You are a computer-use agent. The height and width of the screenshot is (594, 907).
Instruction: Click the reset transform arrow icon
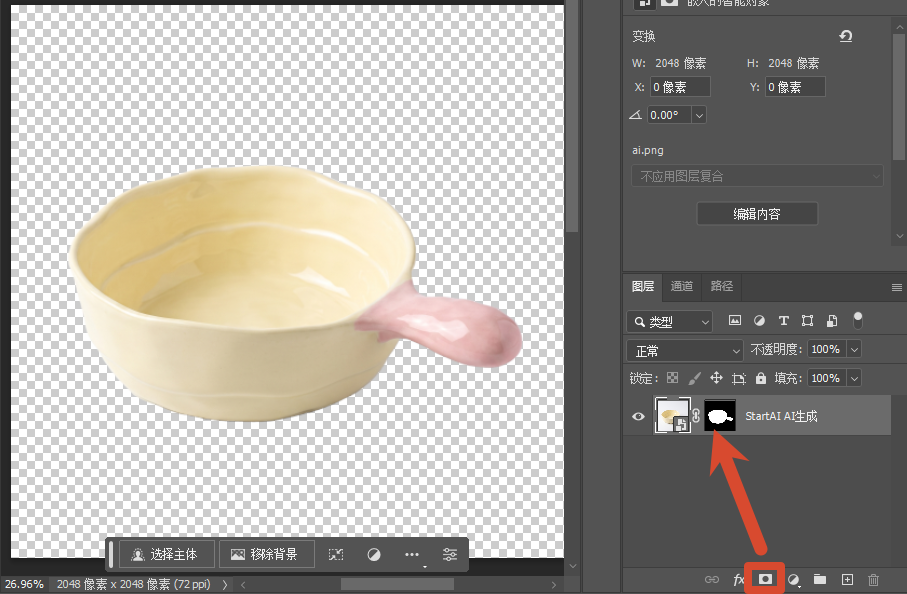[846, 36]
